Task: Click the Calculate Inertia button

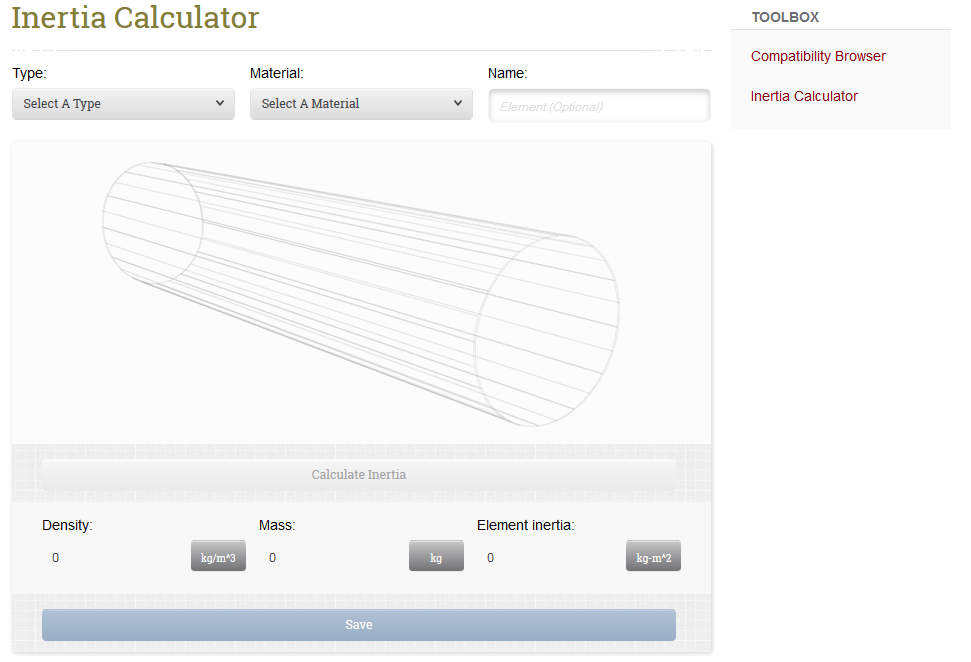Action: [359, 474]
